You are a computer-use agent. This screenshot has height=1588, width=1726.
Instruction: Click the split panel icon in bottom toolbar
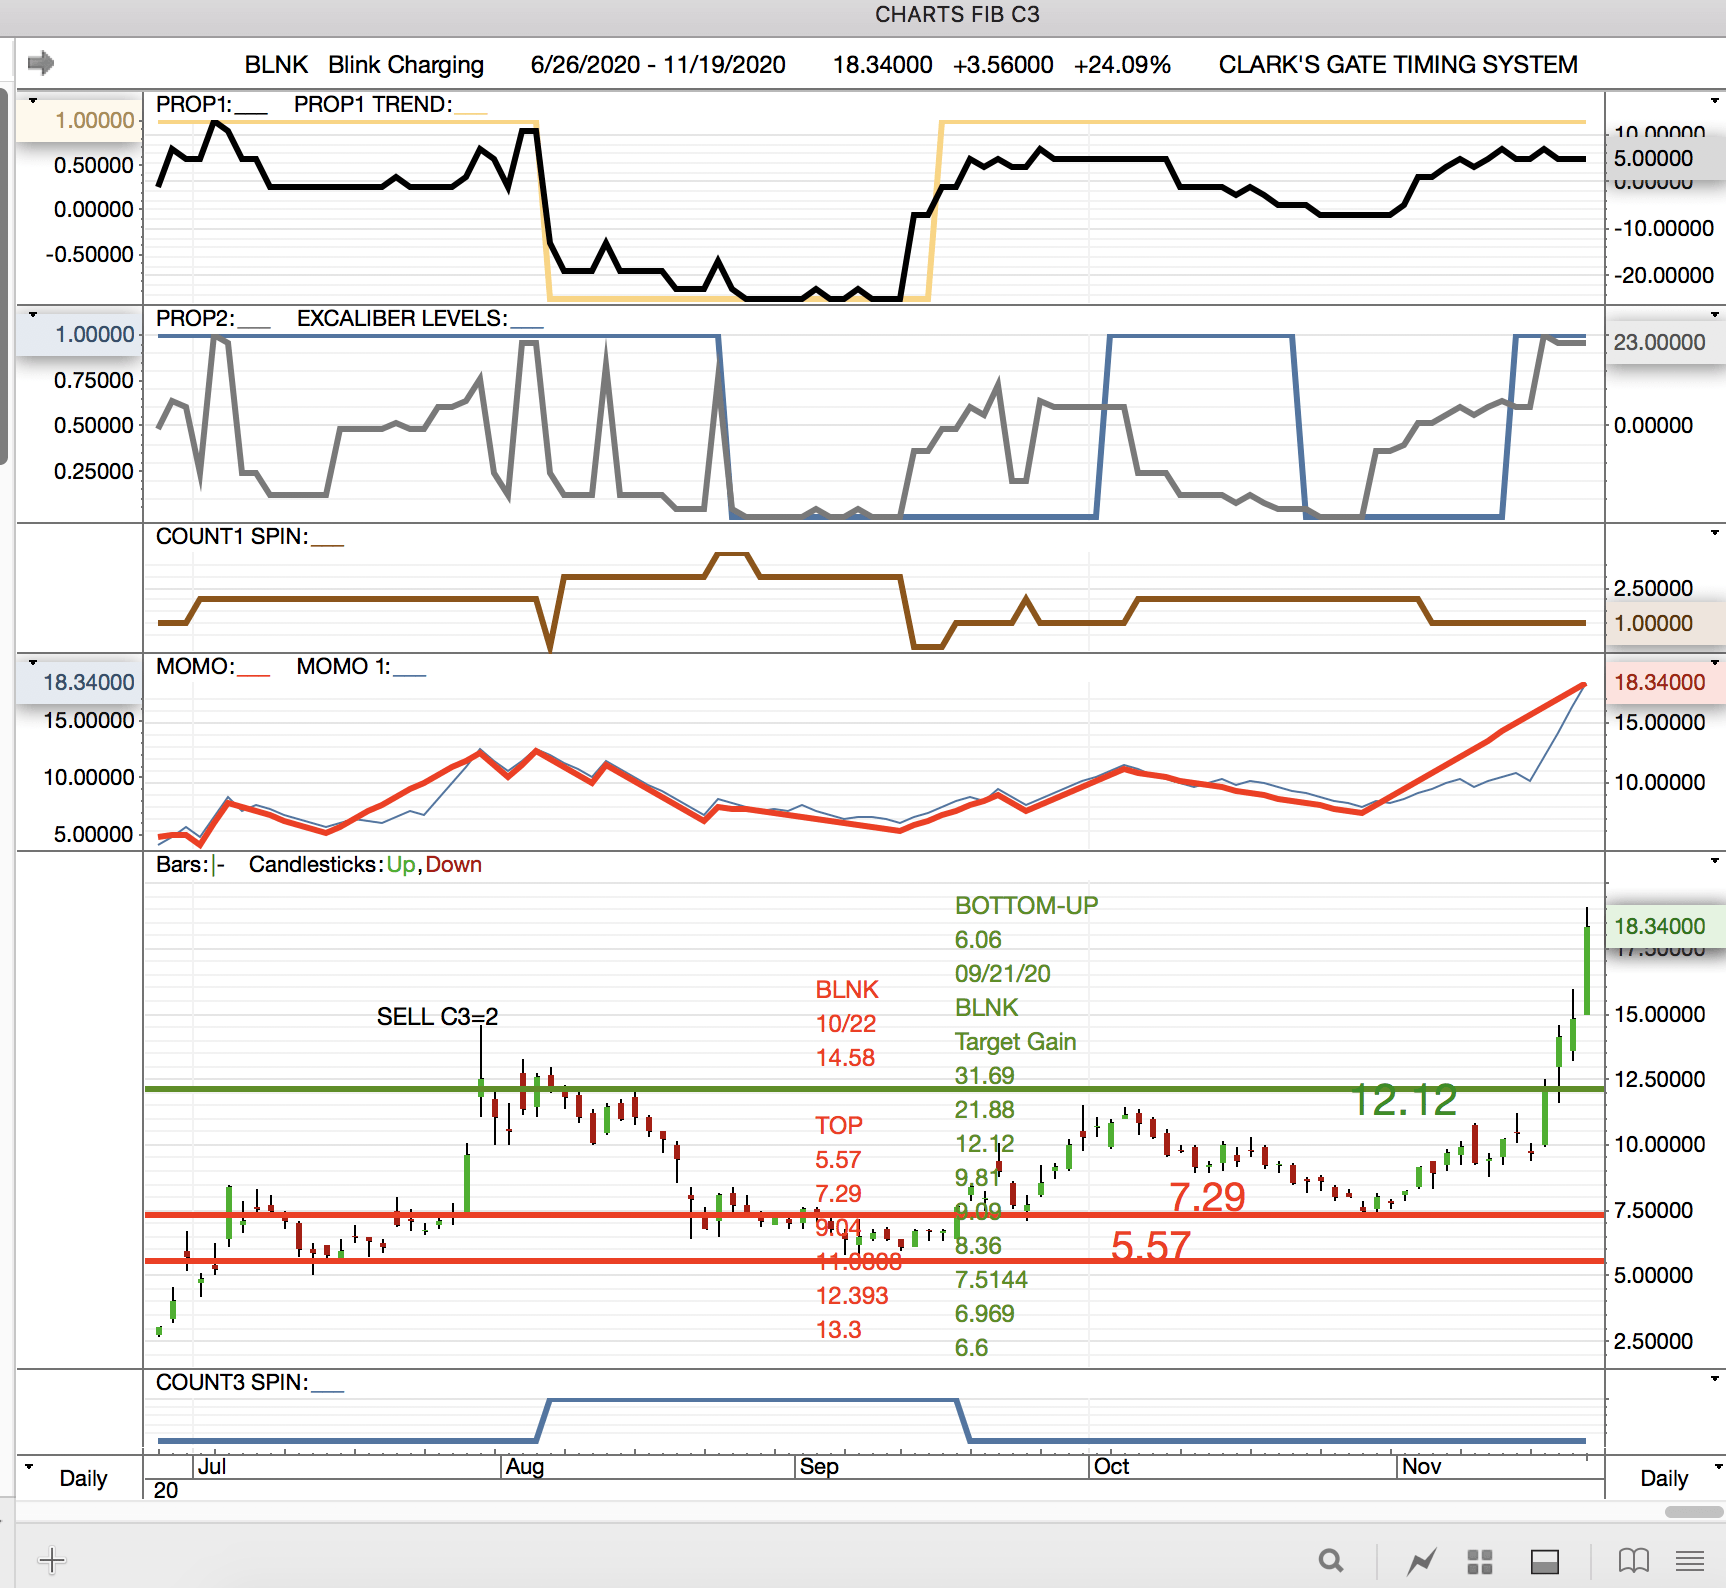(1545, 1561)
